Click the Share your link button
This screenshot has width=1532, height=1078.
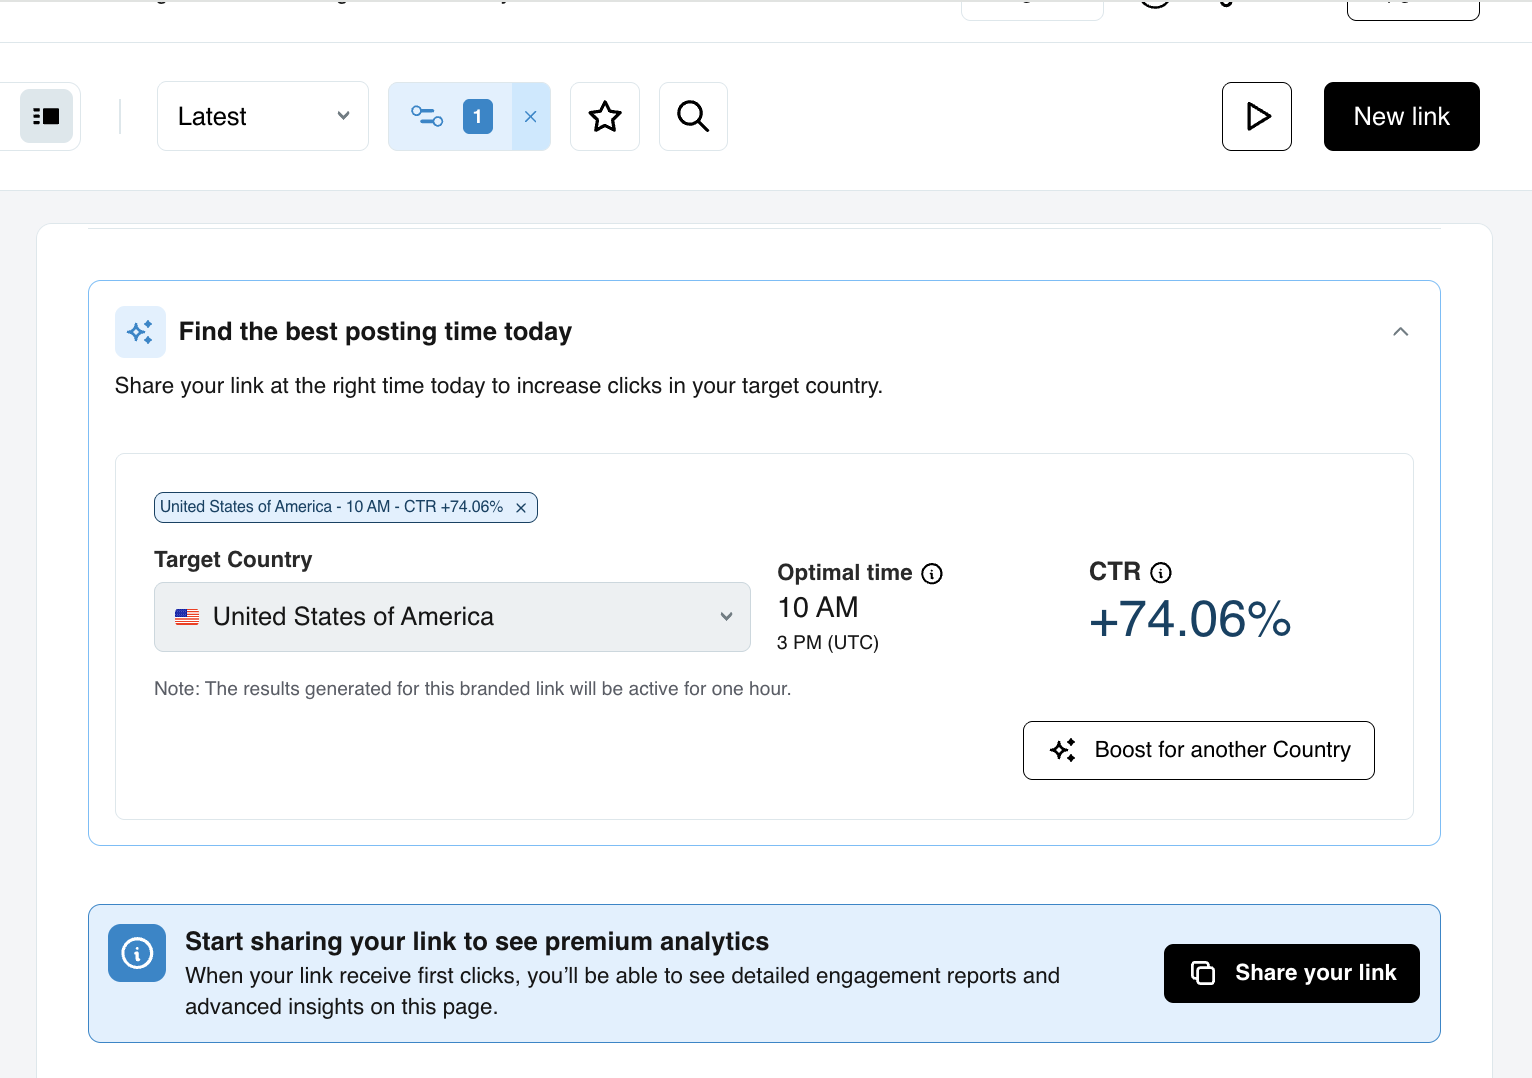(x=1291, y=973)
